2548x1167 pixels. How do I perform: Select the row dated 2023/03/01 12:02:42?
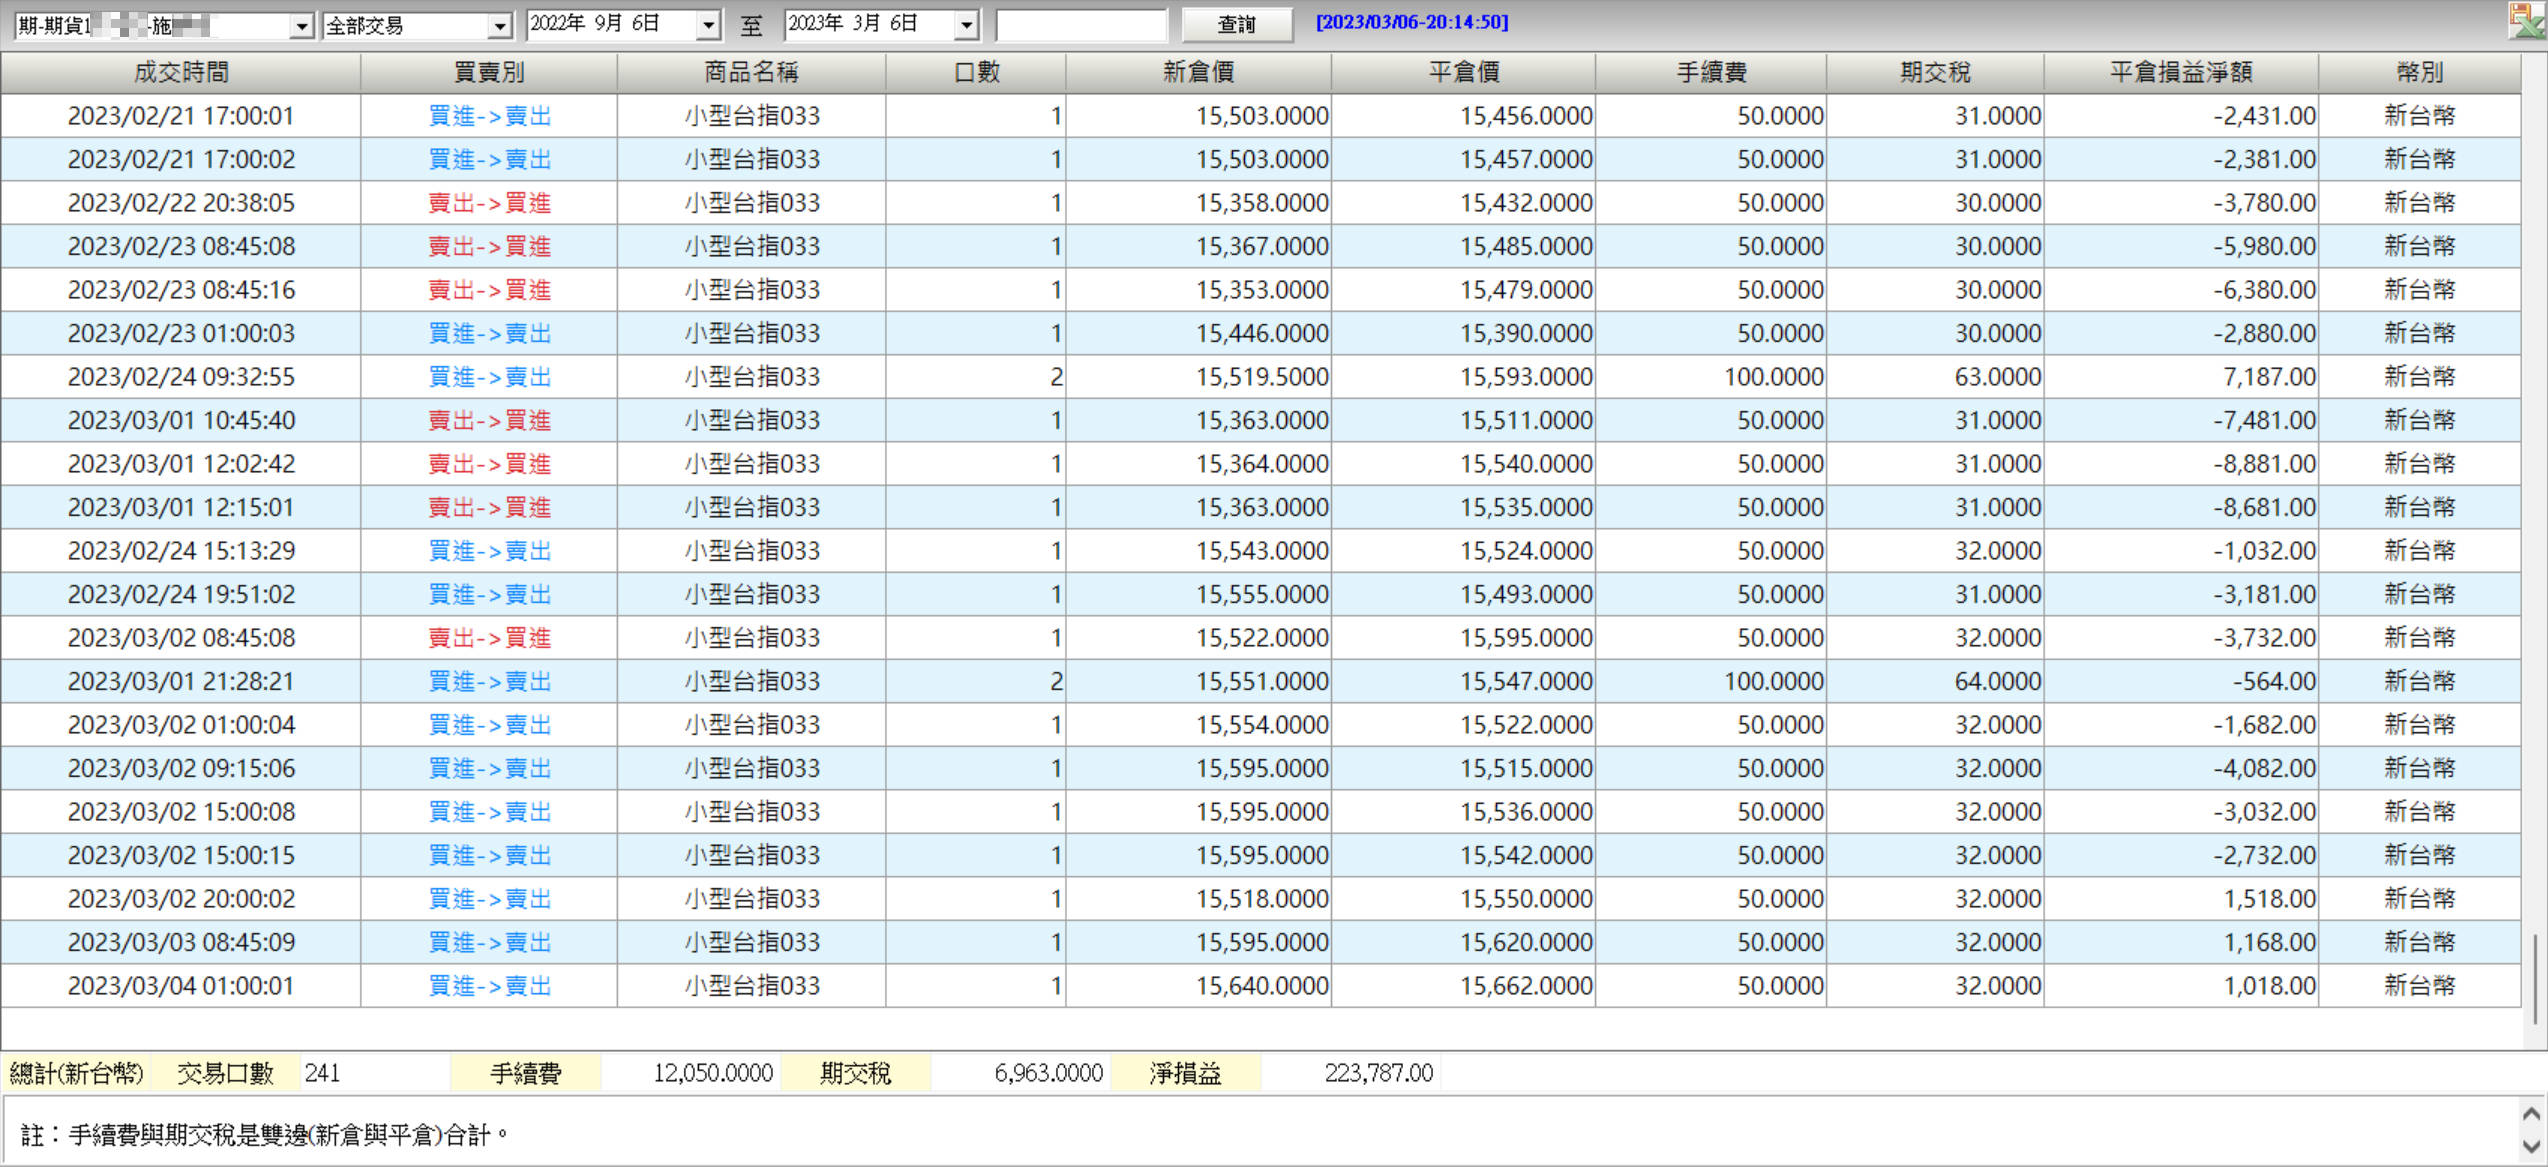click(1260, 464)
